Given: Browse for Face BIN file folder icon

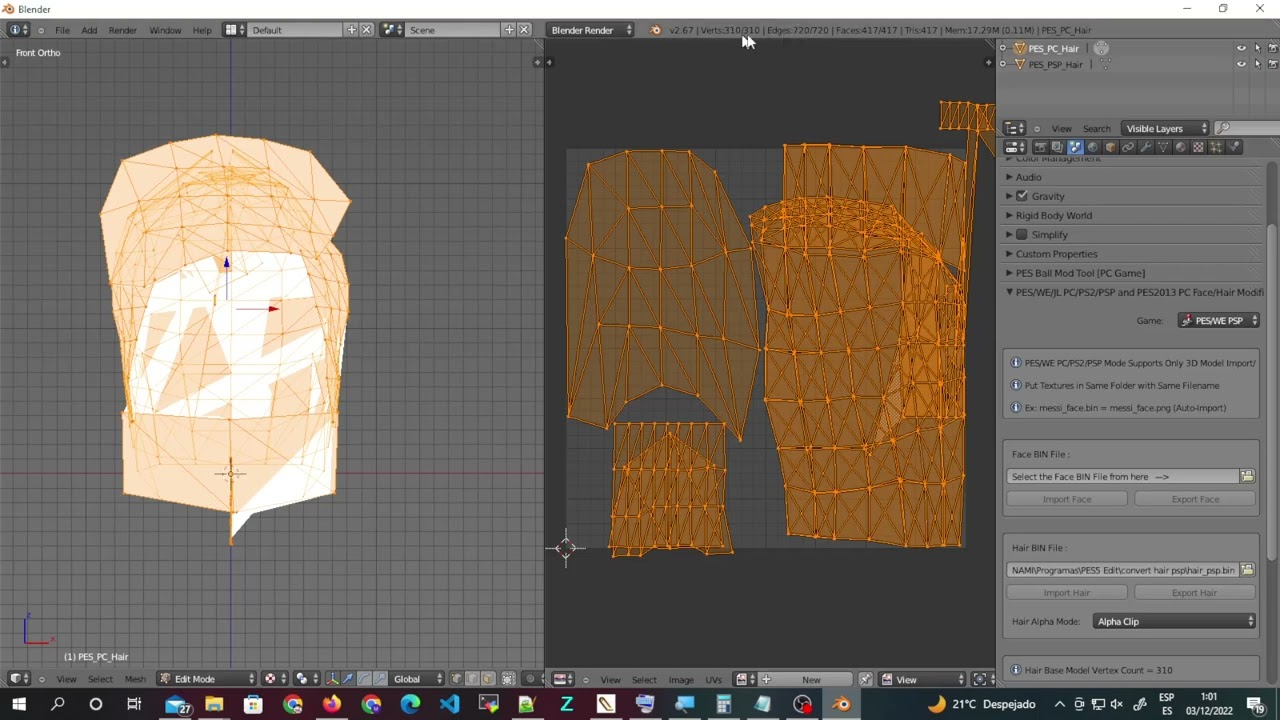Looking at the screenshot, I should point(1247,477).
